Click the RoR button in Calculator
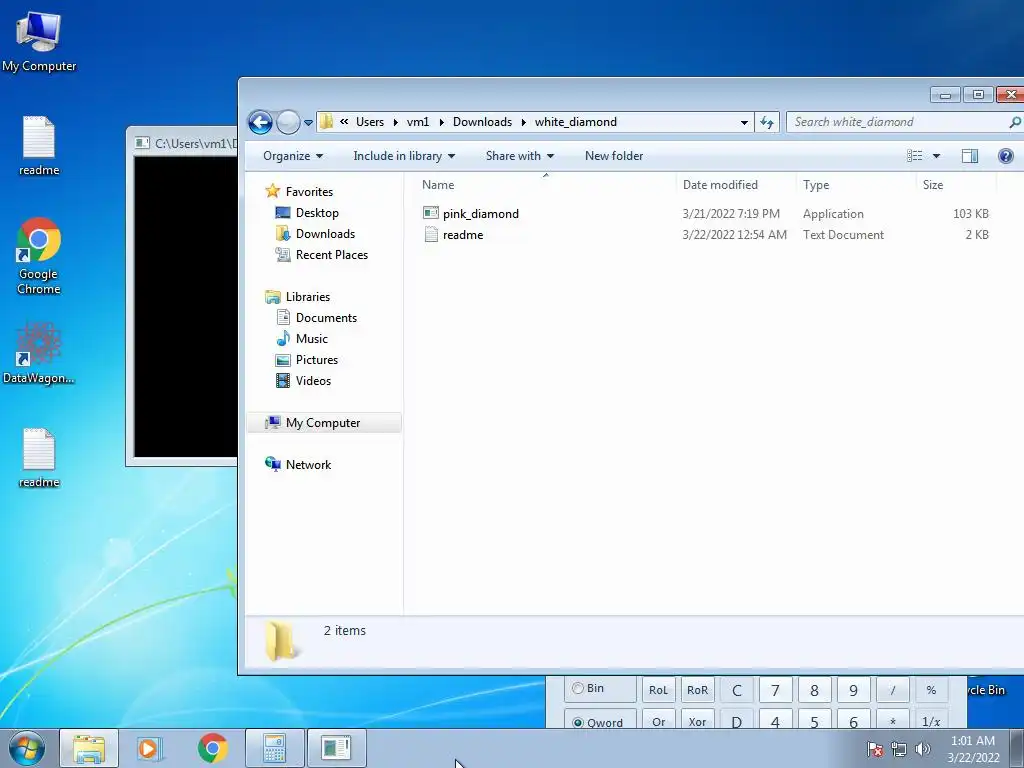This screenshot has height=768, width=1024. (697, 690)
